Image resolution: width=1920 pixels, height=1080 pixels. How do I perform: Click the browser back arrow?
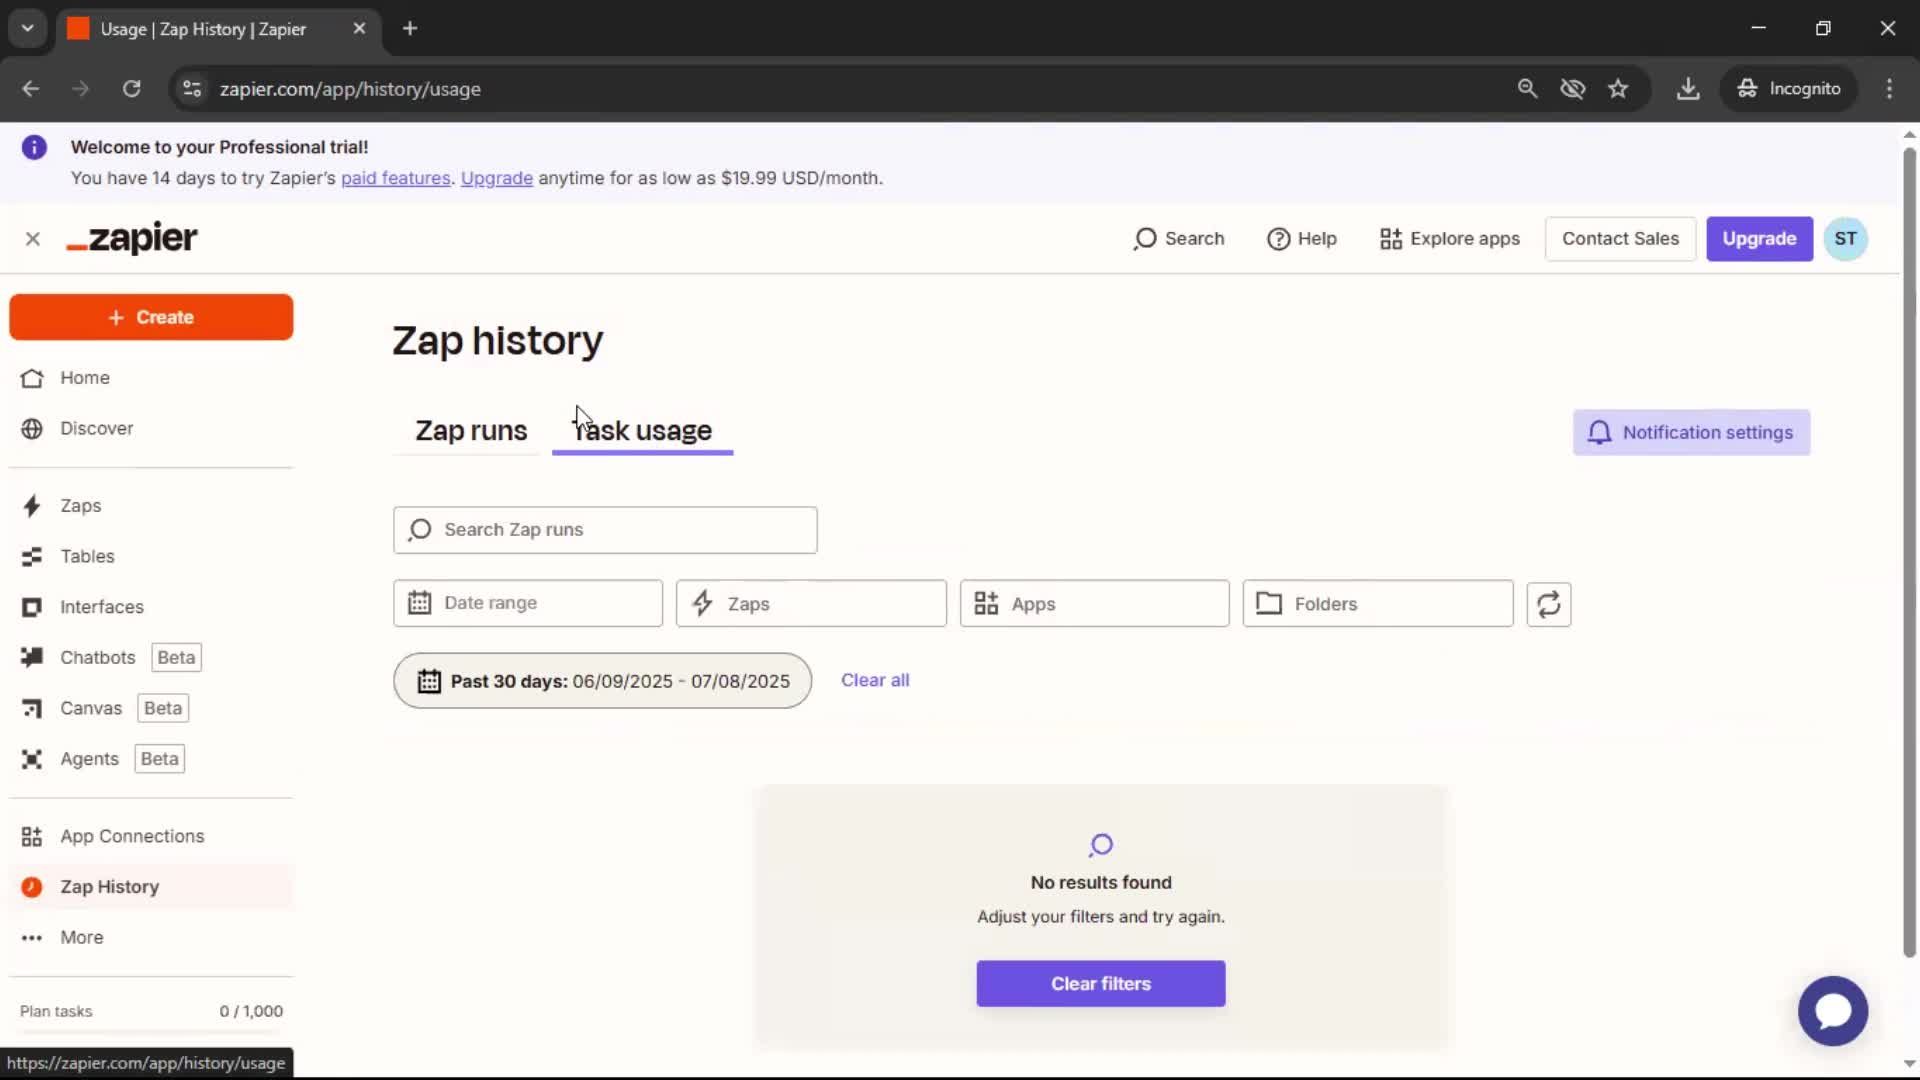click(31, 89)
